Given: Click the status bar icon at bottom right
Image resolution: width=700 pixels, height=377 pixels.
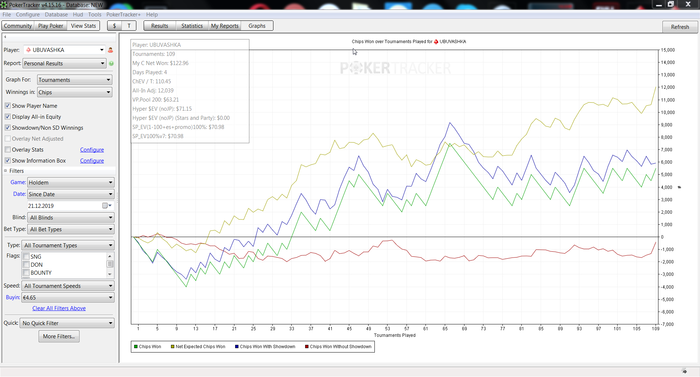Looking at the screenshot, I should [x=684, y=371].
